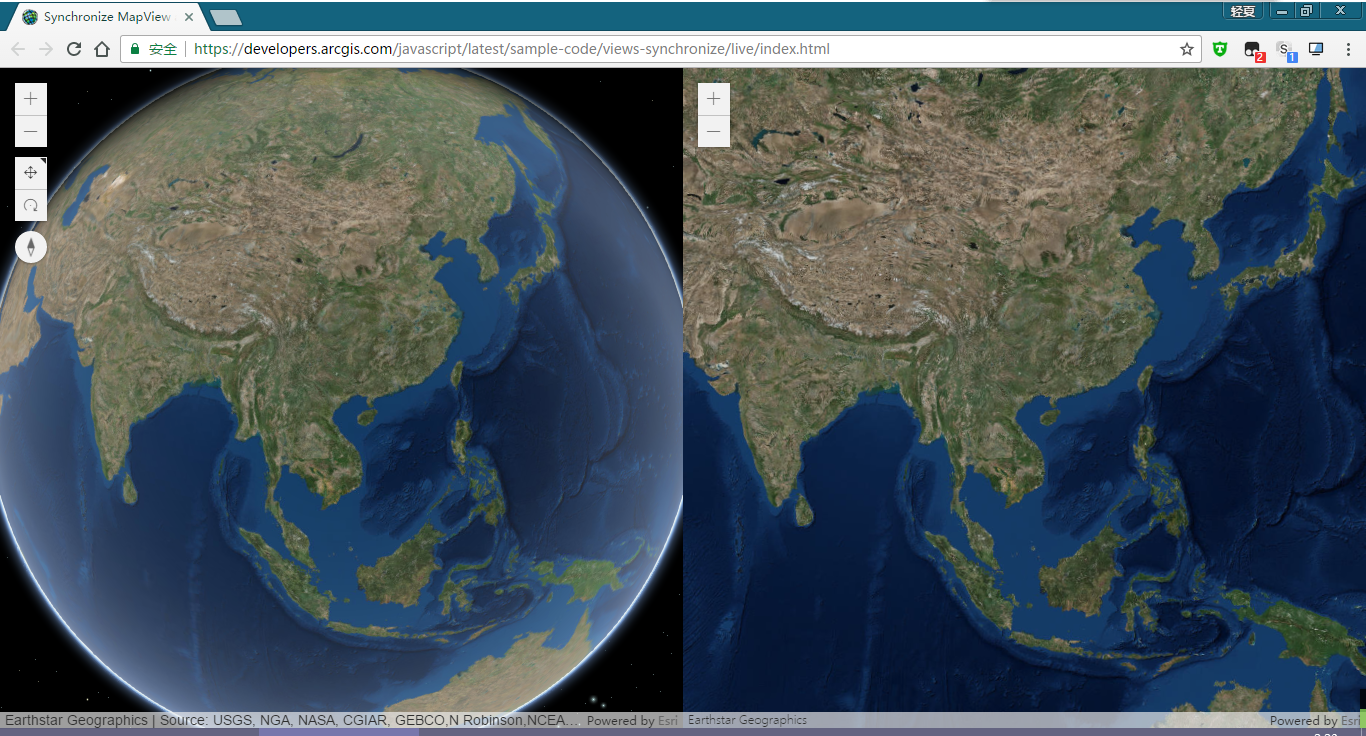Open the monitor screen extension icon
Image resolution: width=1366 pixels, height=736 pixels.
tap(1316, 49)
